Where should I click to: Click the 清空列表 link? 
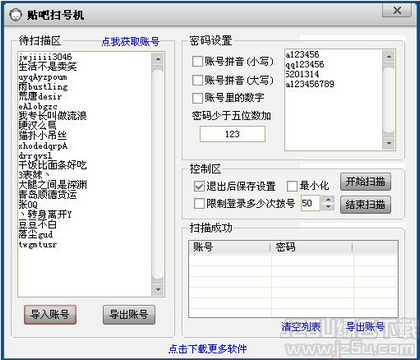pos(301,327)
